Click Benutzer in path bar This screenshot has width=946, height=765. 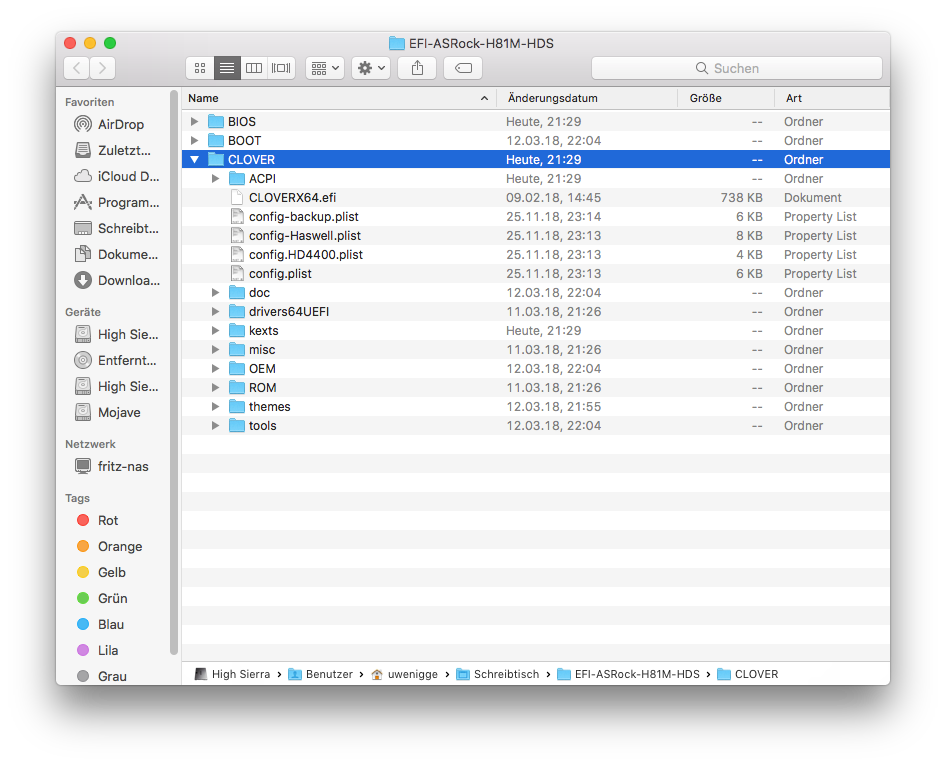tap(321, 675)
